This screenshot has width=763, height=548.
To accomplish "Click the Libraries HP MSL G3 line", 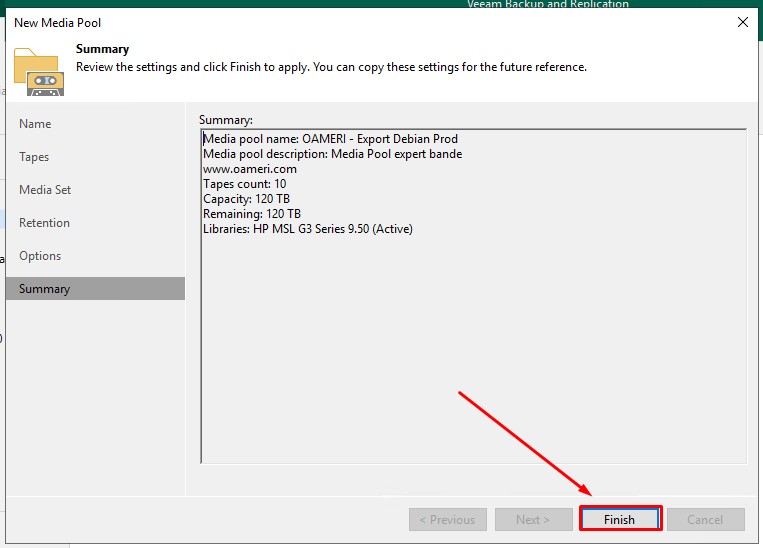I will (x=307, y=229).
